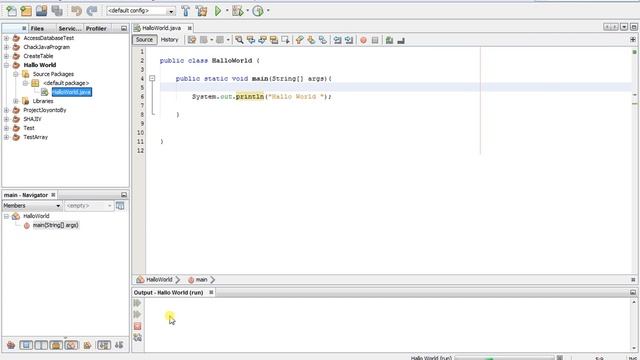Viewport: 640px width, 360px height.
Task: Click the Output settings icon below Stop
Action: (x=138, y=337)
